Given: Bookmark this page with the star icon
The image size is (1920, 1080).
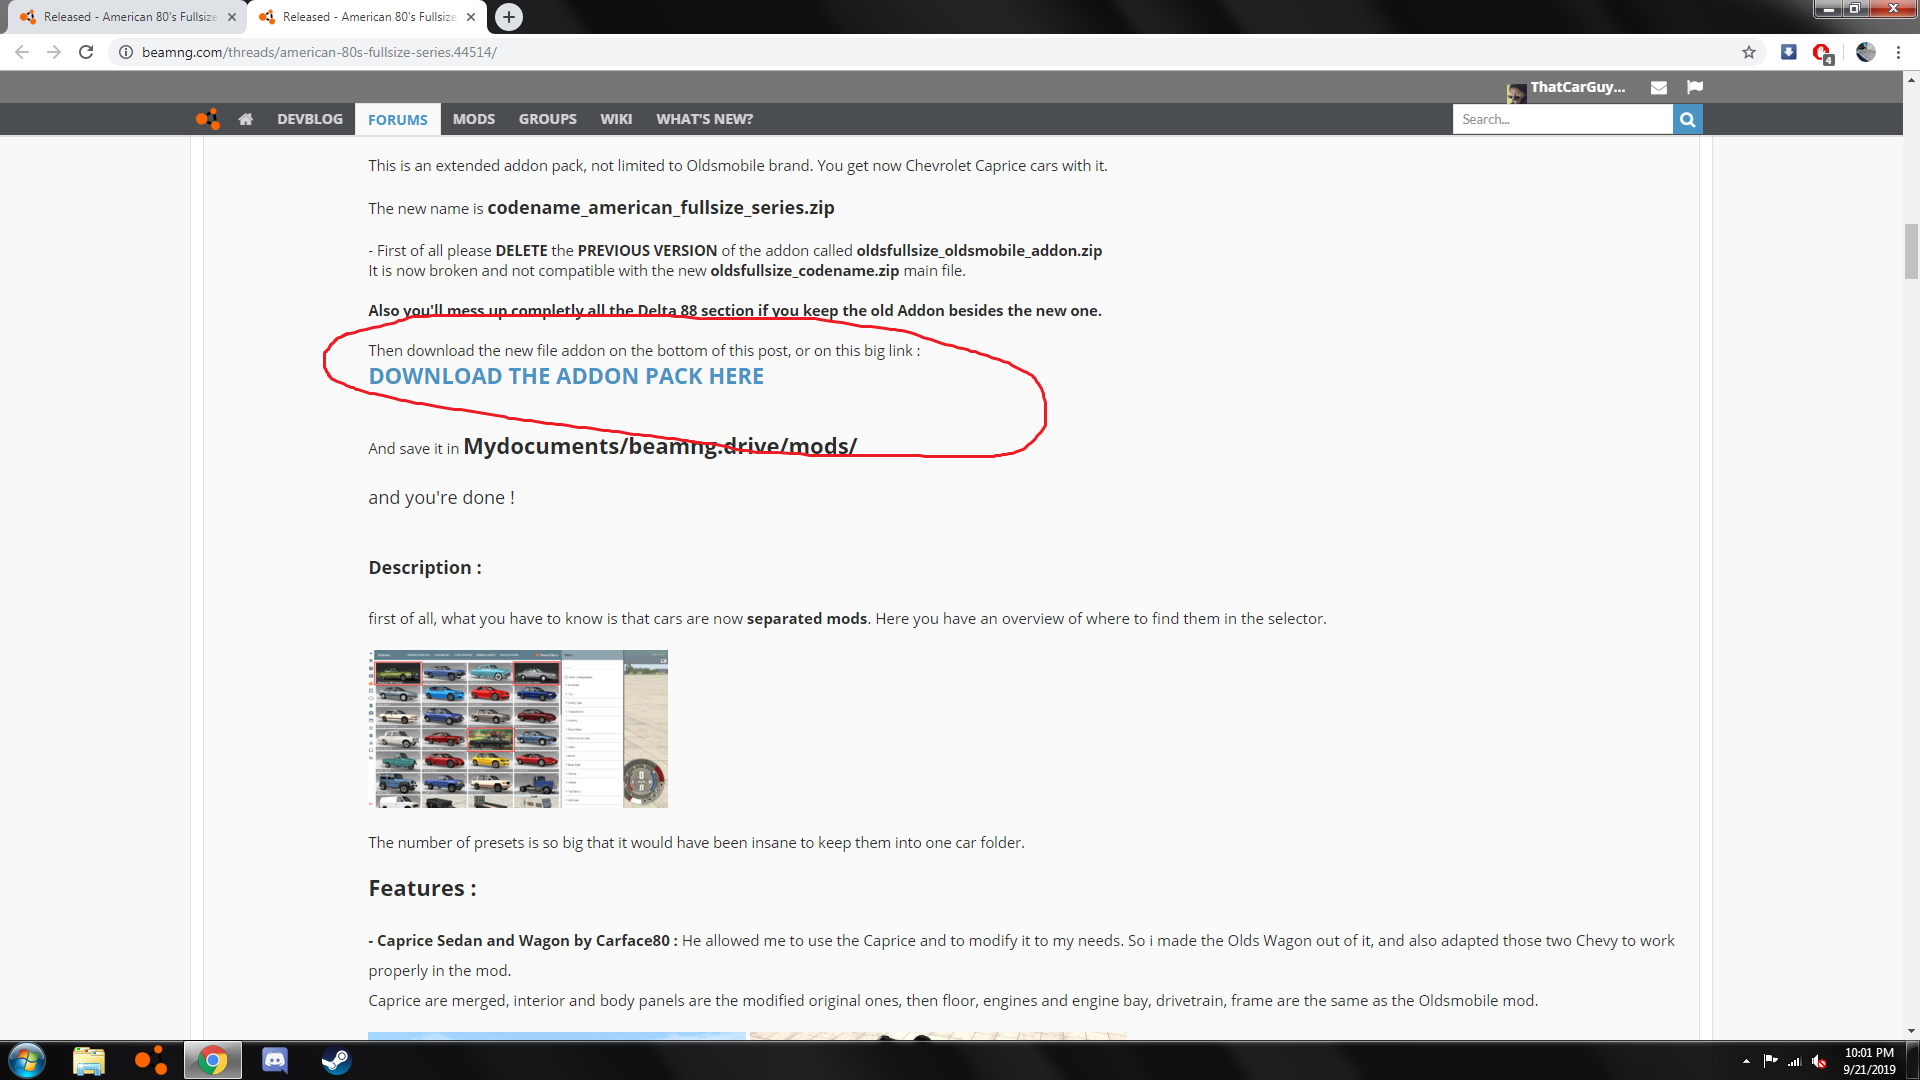Looking at the screenshot, I should coord(1749,52).
